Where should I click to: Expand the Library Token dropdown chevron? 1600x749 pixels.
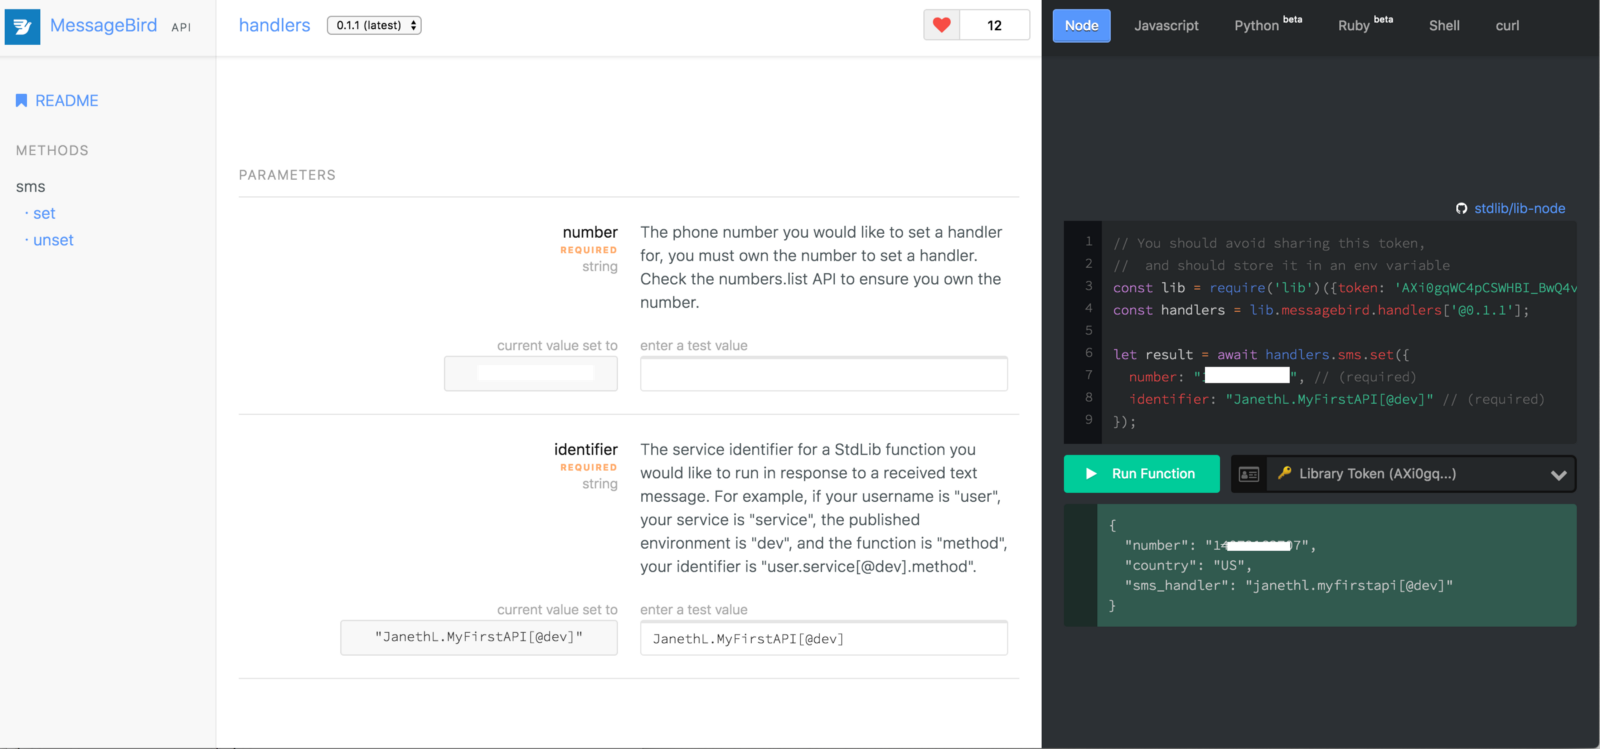(x=1558, y=475)
